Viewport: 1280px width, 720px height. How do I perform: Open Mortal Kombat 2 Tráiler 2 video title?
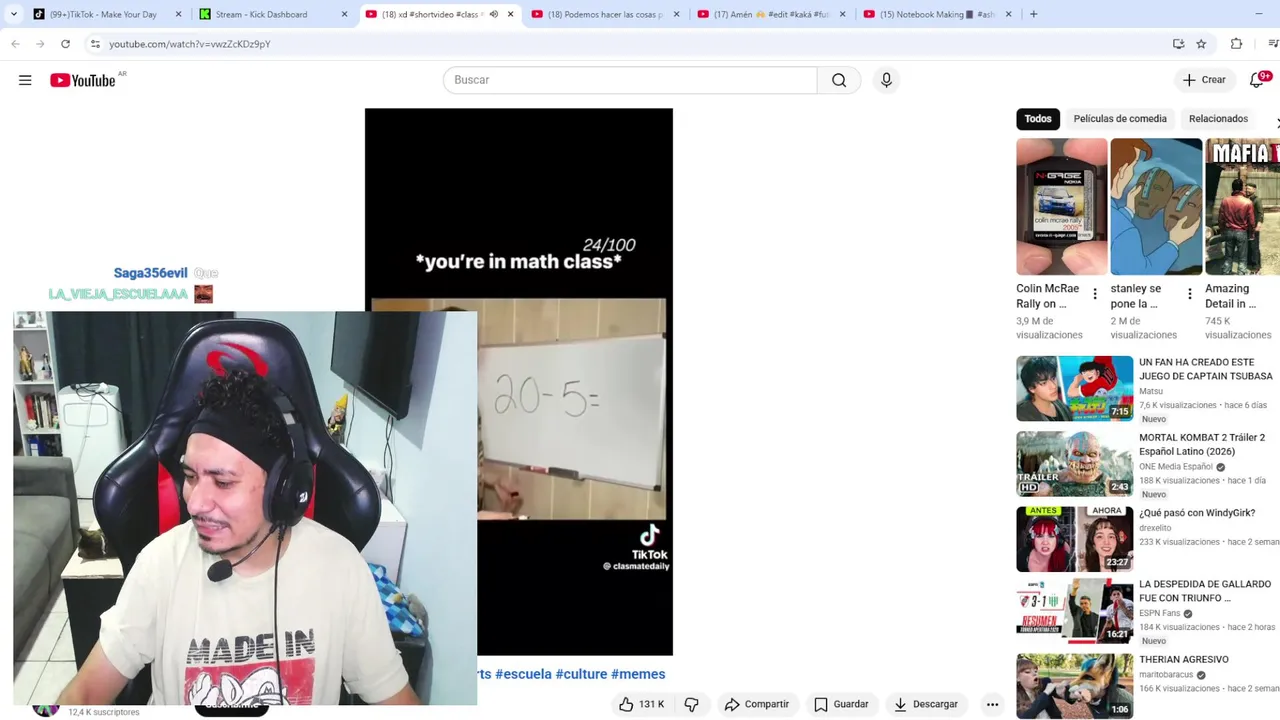pos(1202,444)
